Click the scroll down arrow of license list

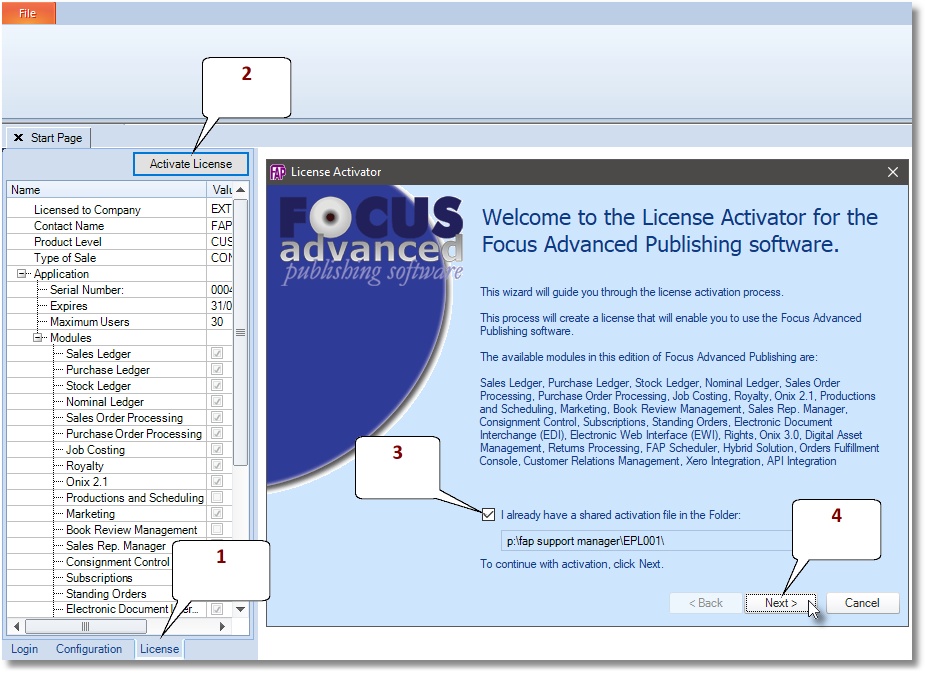tap(240, 609)
